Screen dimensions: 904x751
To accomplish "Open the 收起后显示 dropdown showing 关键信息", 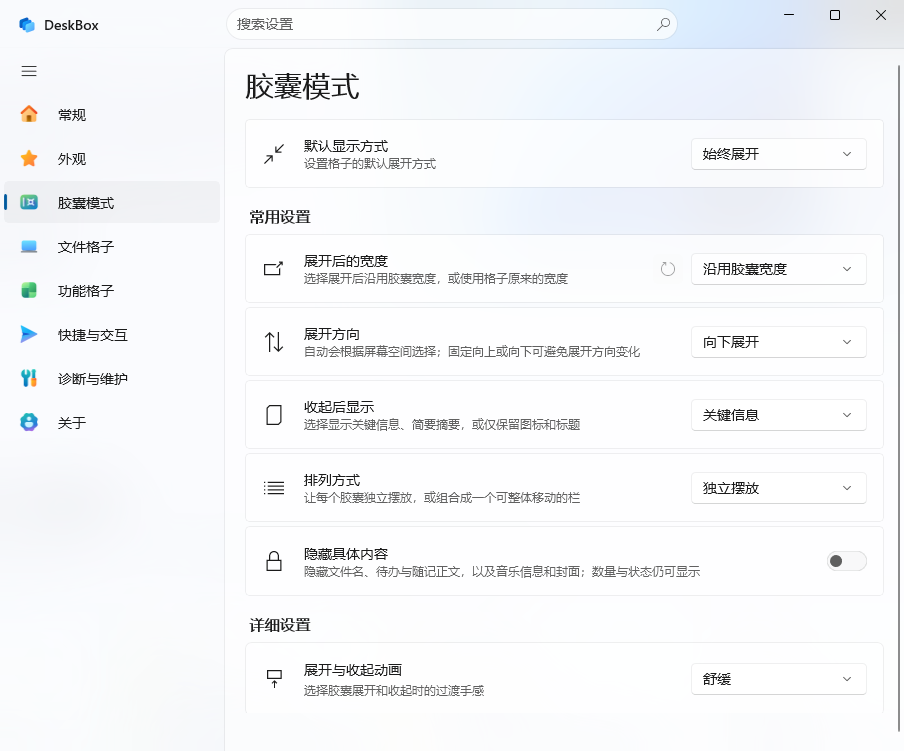I will click(778, 415).
